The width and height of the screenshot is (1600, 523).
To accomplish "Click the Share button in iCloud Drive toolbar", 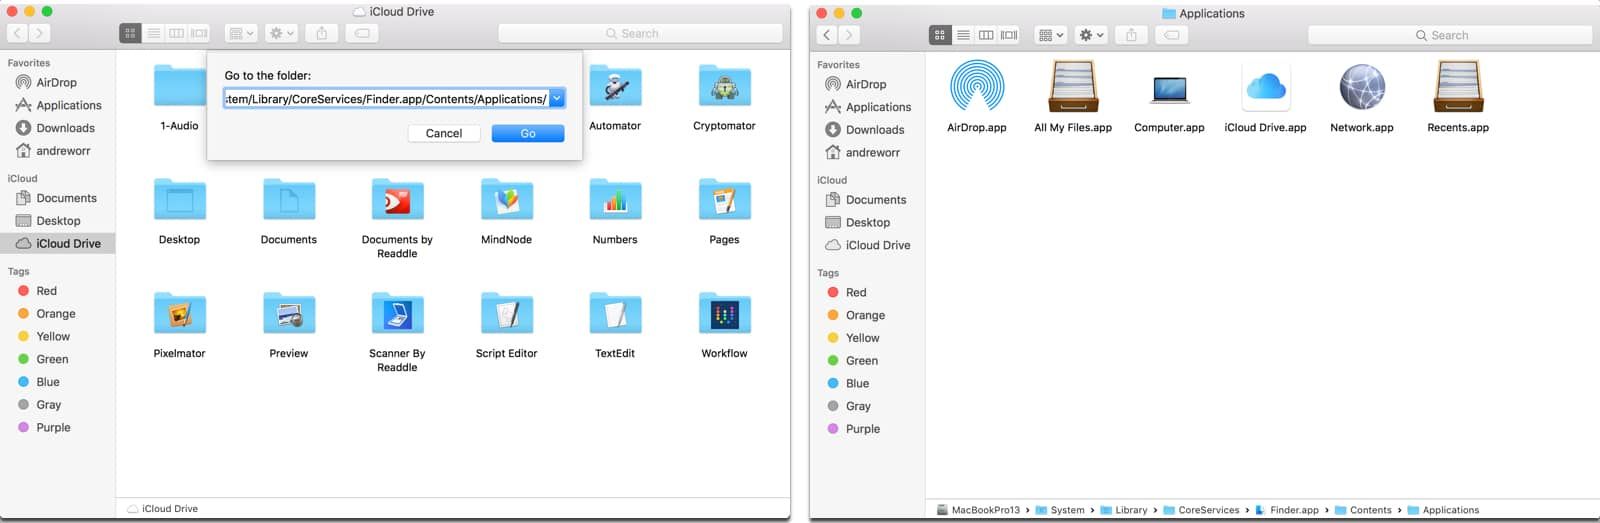I will (x=322, y=33).
